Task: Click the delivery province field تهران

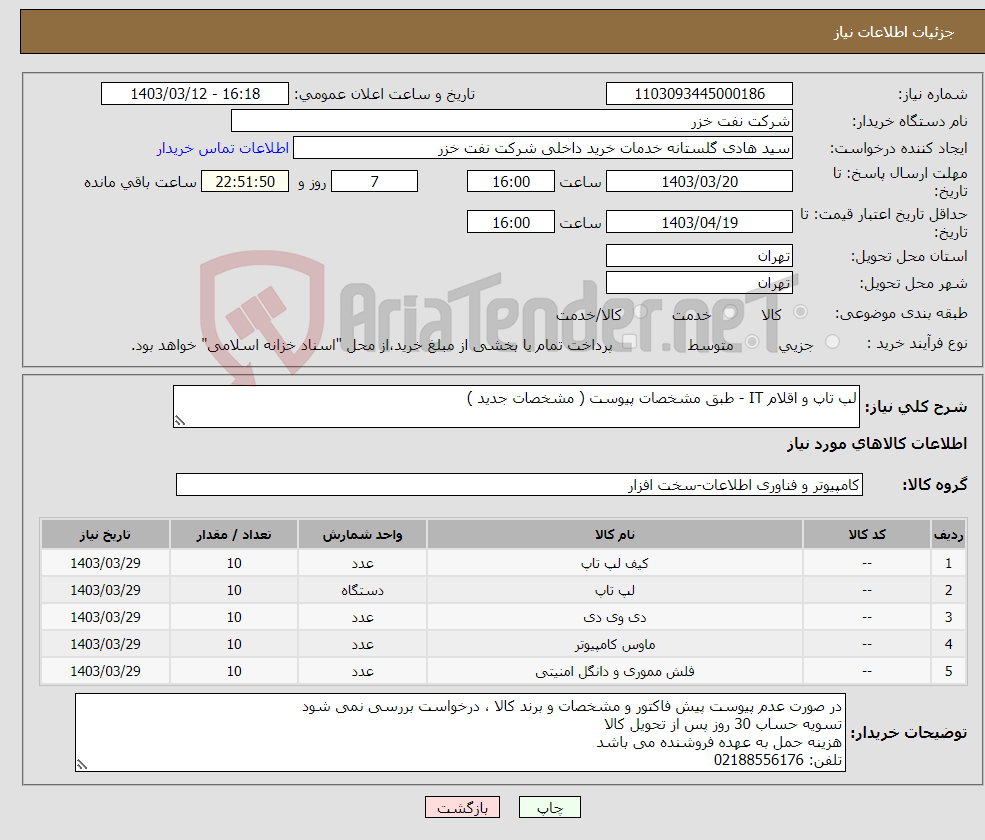Action: [699, 256]
